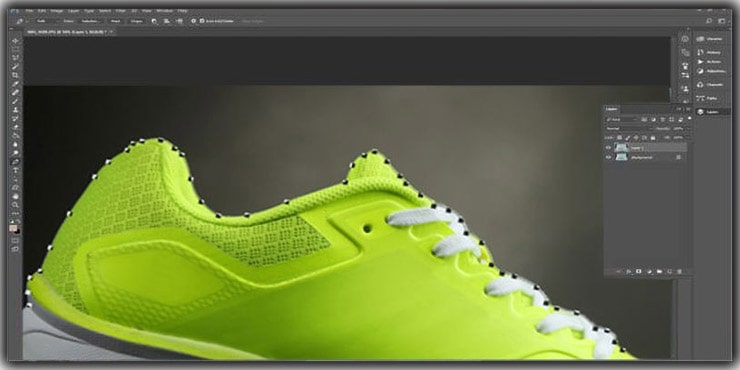Open the Filter menu
Image resolution: width=740 pixels, height=370 pixels.
point(121,10)
